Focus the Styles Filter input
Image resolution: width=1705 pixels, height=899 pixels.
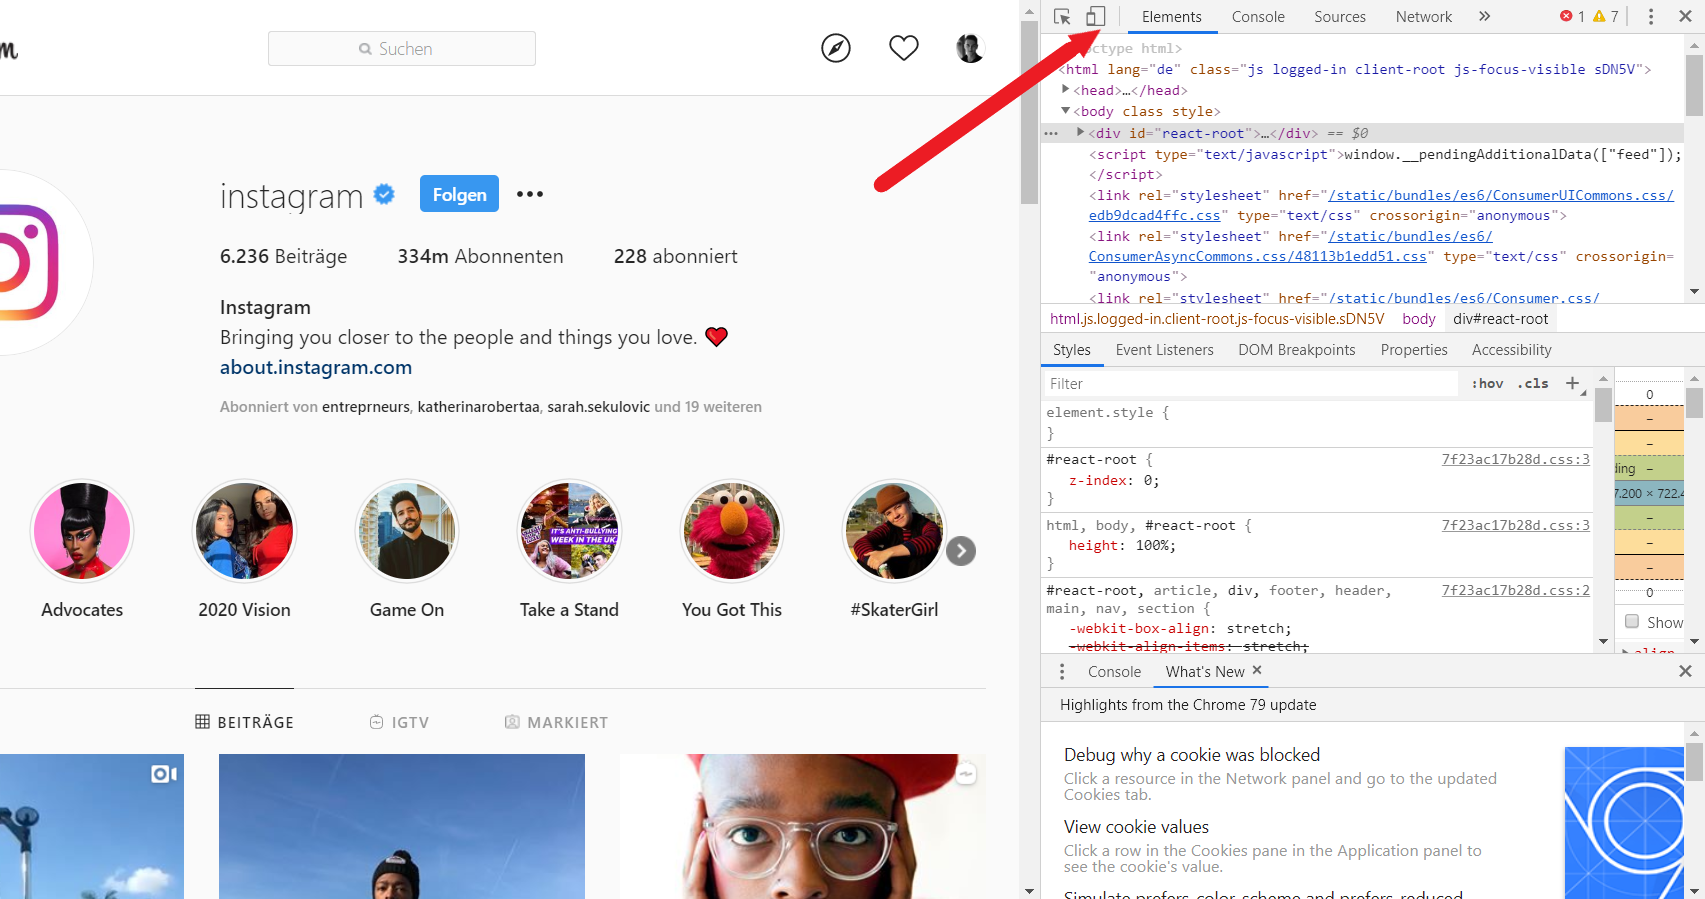tap(1250, 384)
